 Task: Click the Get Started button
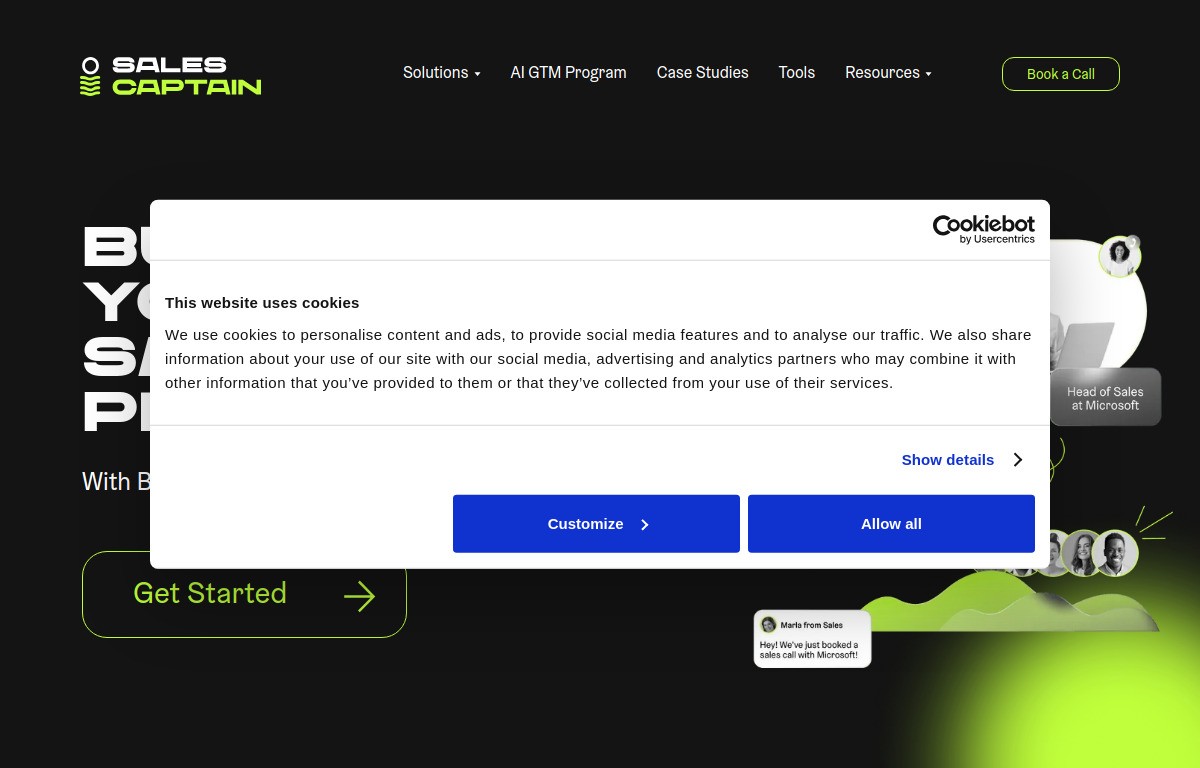click(244, 594)
